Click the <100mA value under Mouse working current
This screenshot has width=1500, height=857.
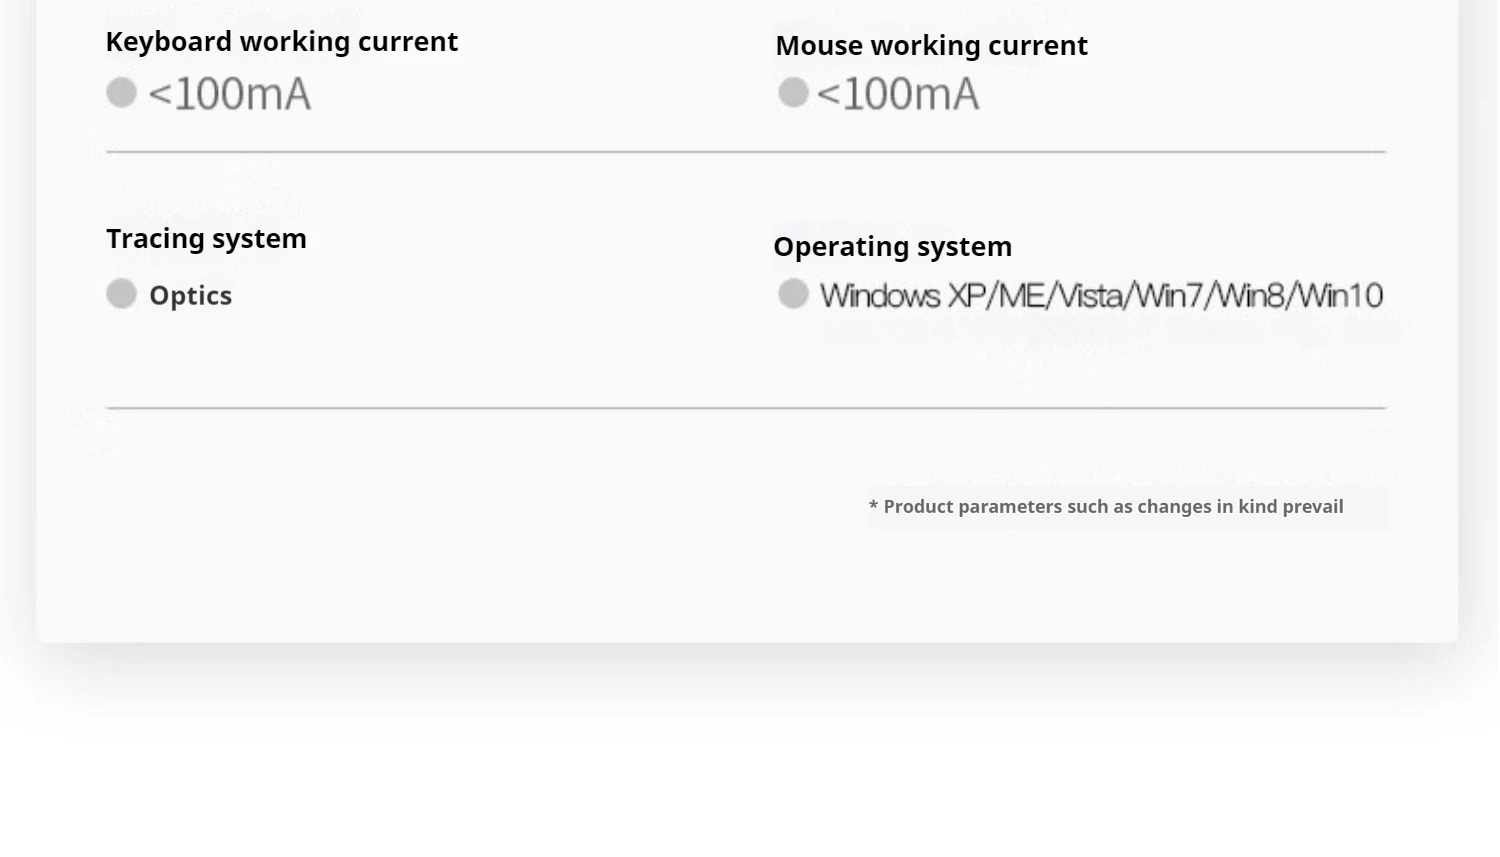[897, 95]
